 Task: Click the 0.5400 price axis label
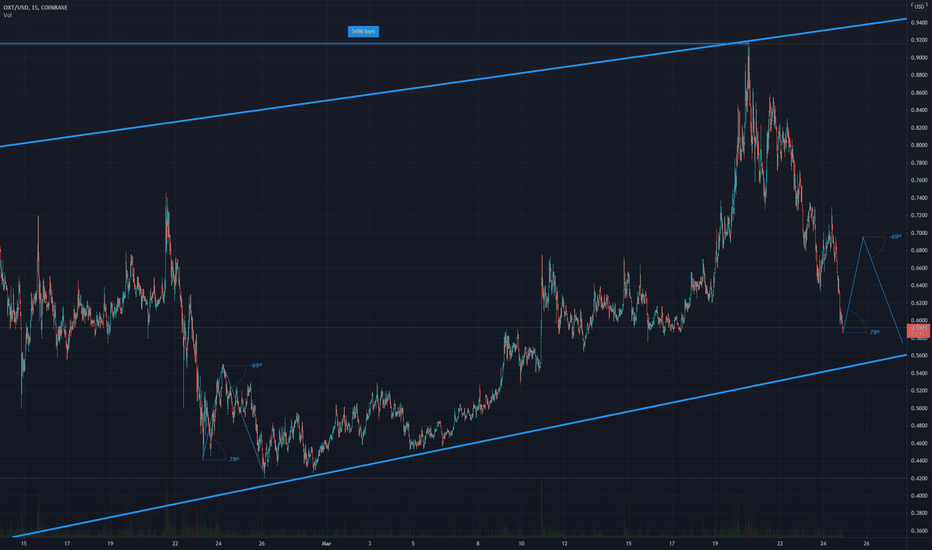919,373
